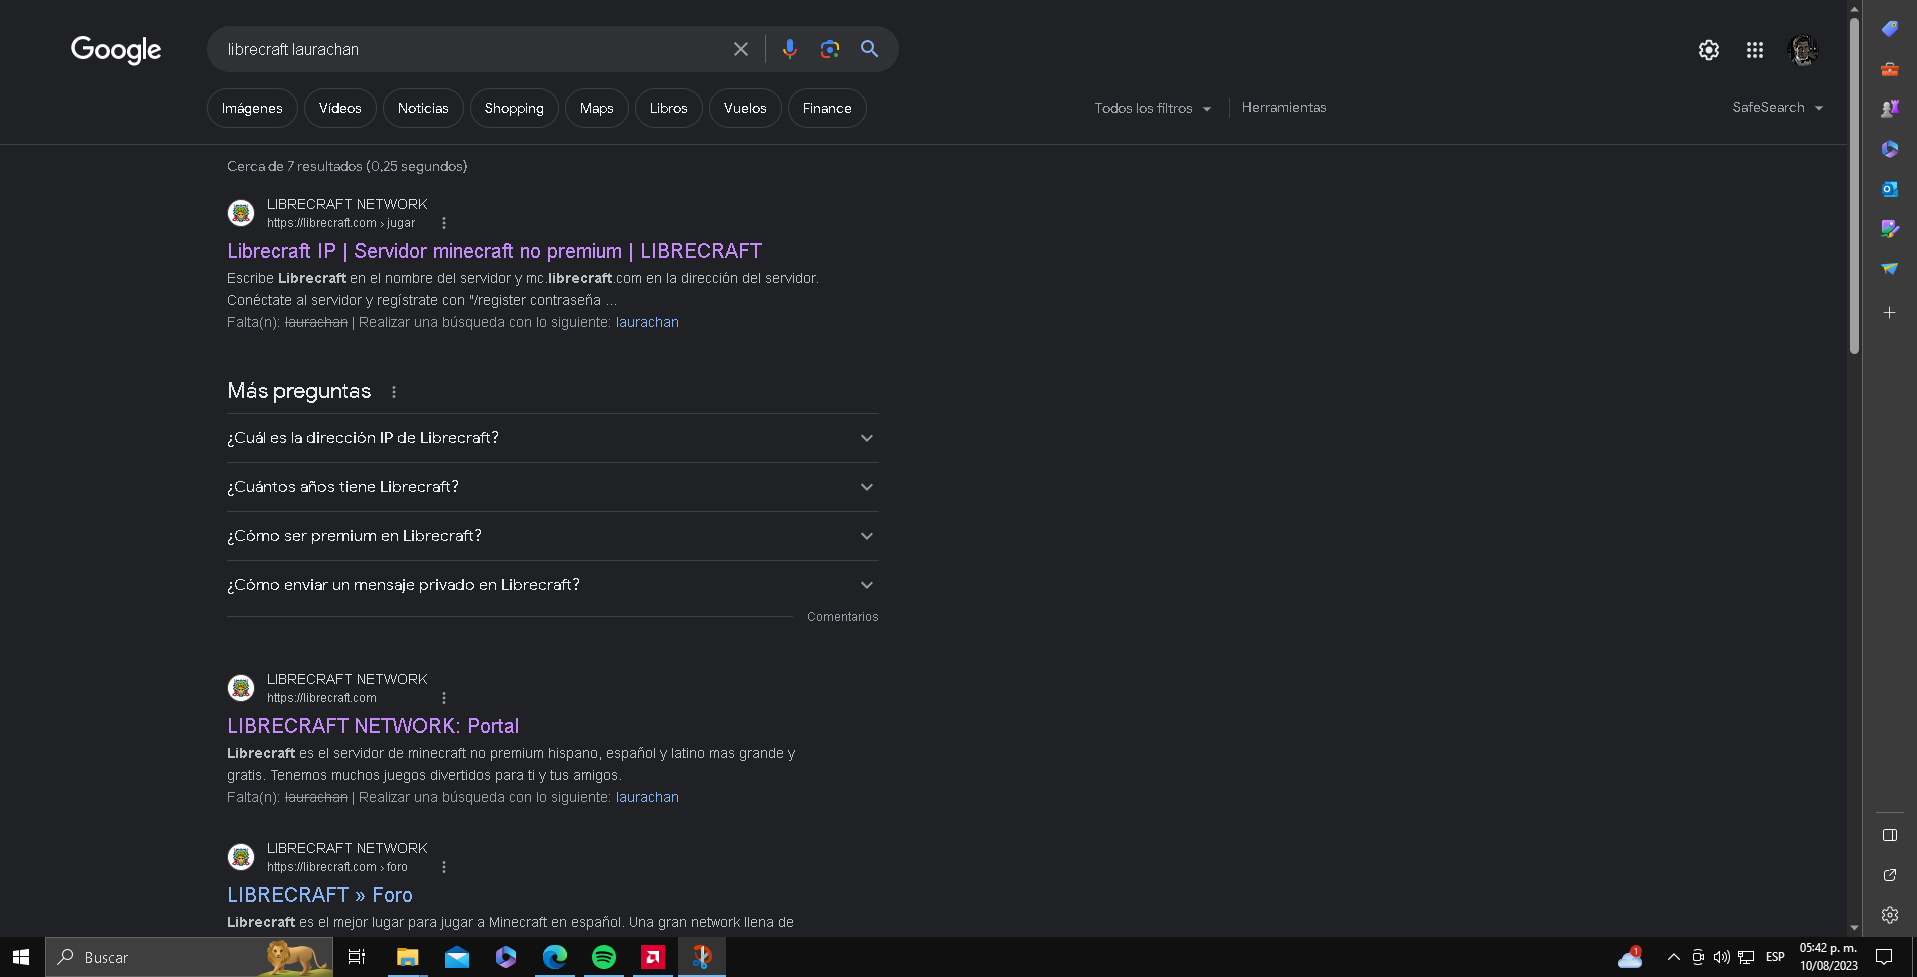The width and height of the screenshot is (1917, 977).
Task: Switch to the Imágenes tab
Action: click(252, 108)
